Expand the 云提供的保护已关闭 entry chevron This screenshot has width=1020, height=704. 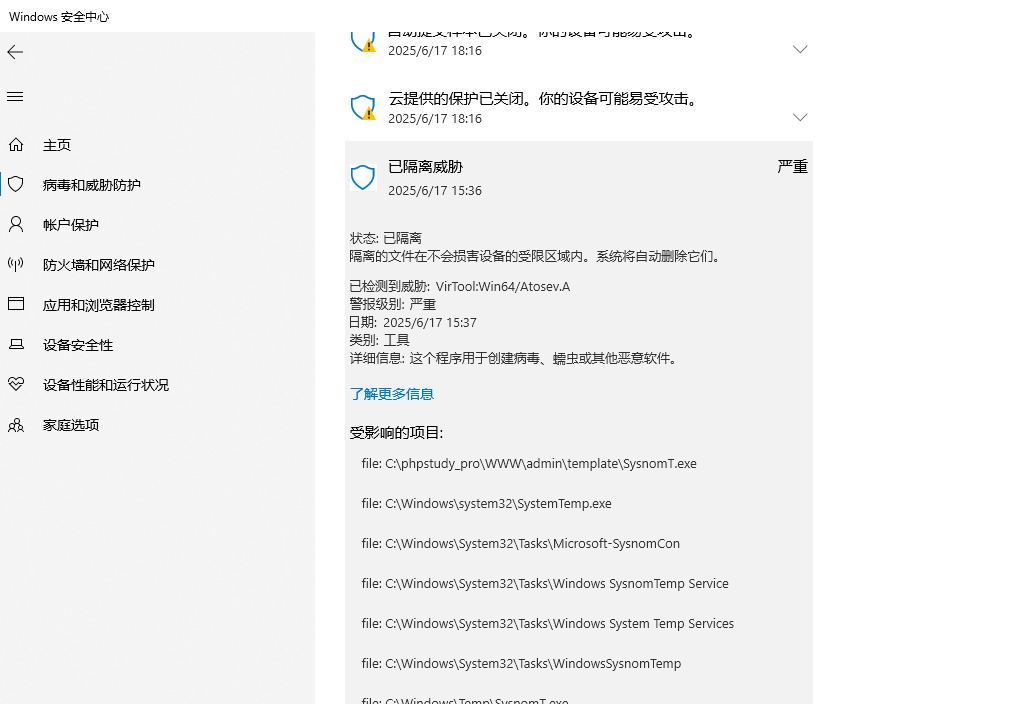point(800,117)
